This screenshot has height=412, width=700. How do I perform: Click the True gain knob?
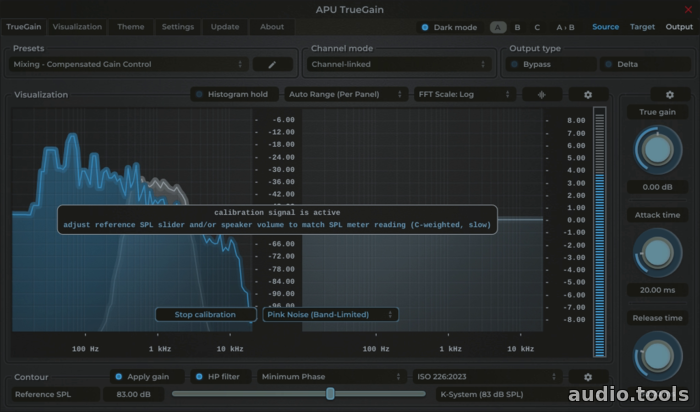click(657, 150)
